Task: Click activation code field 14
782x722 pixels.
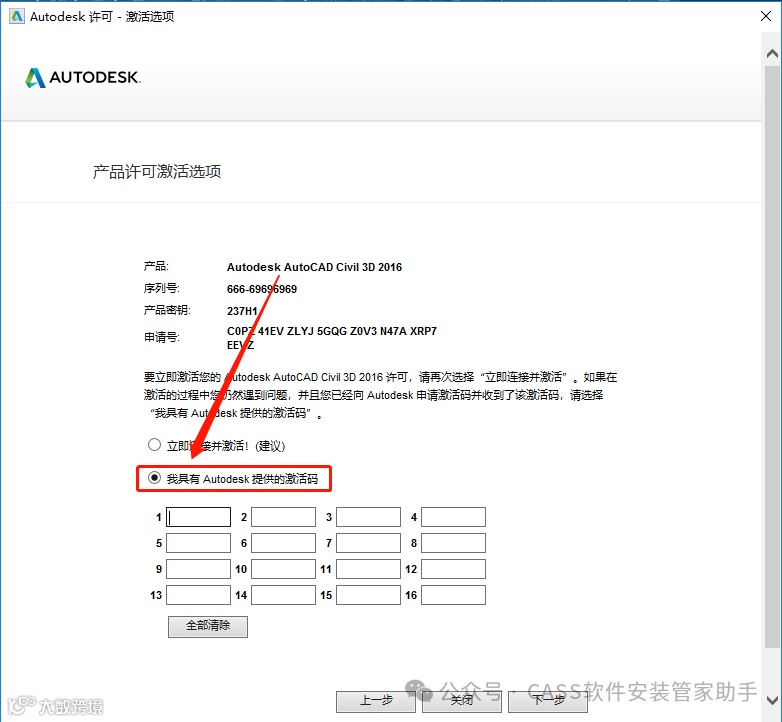Action: pos(283,595)
